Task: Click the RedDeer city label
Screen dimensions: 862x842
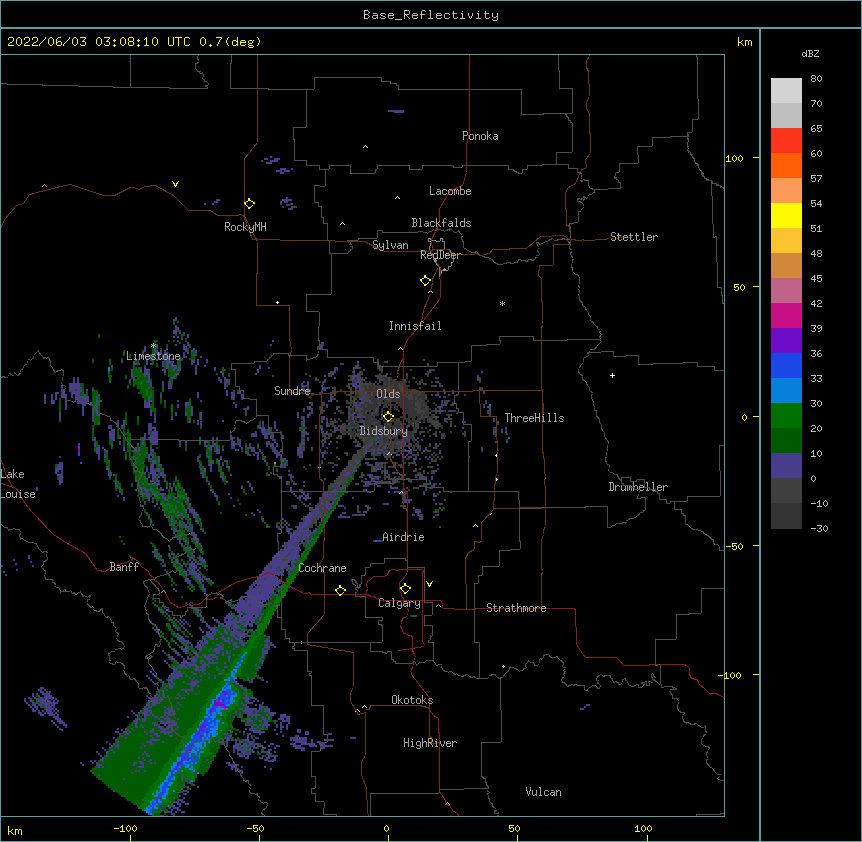Action: point(440,255)
